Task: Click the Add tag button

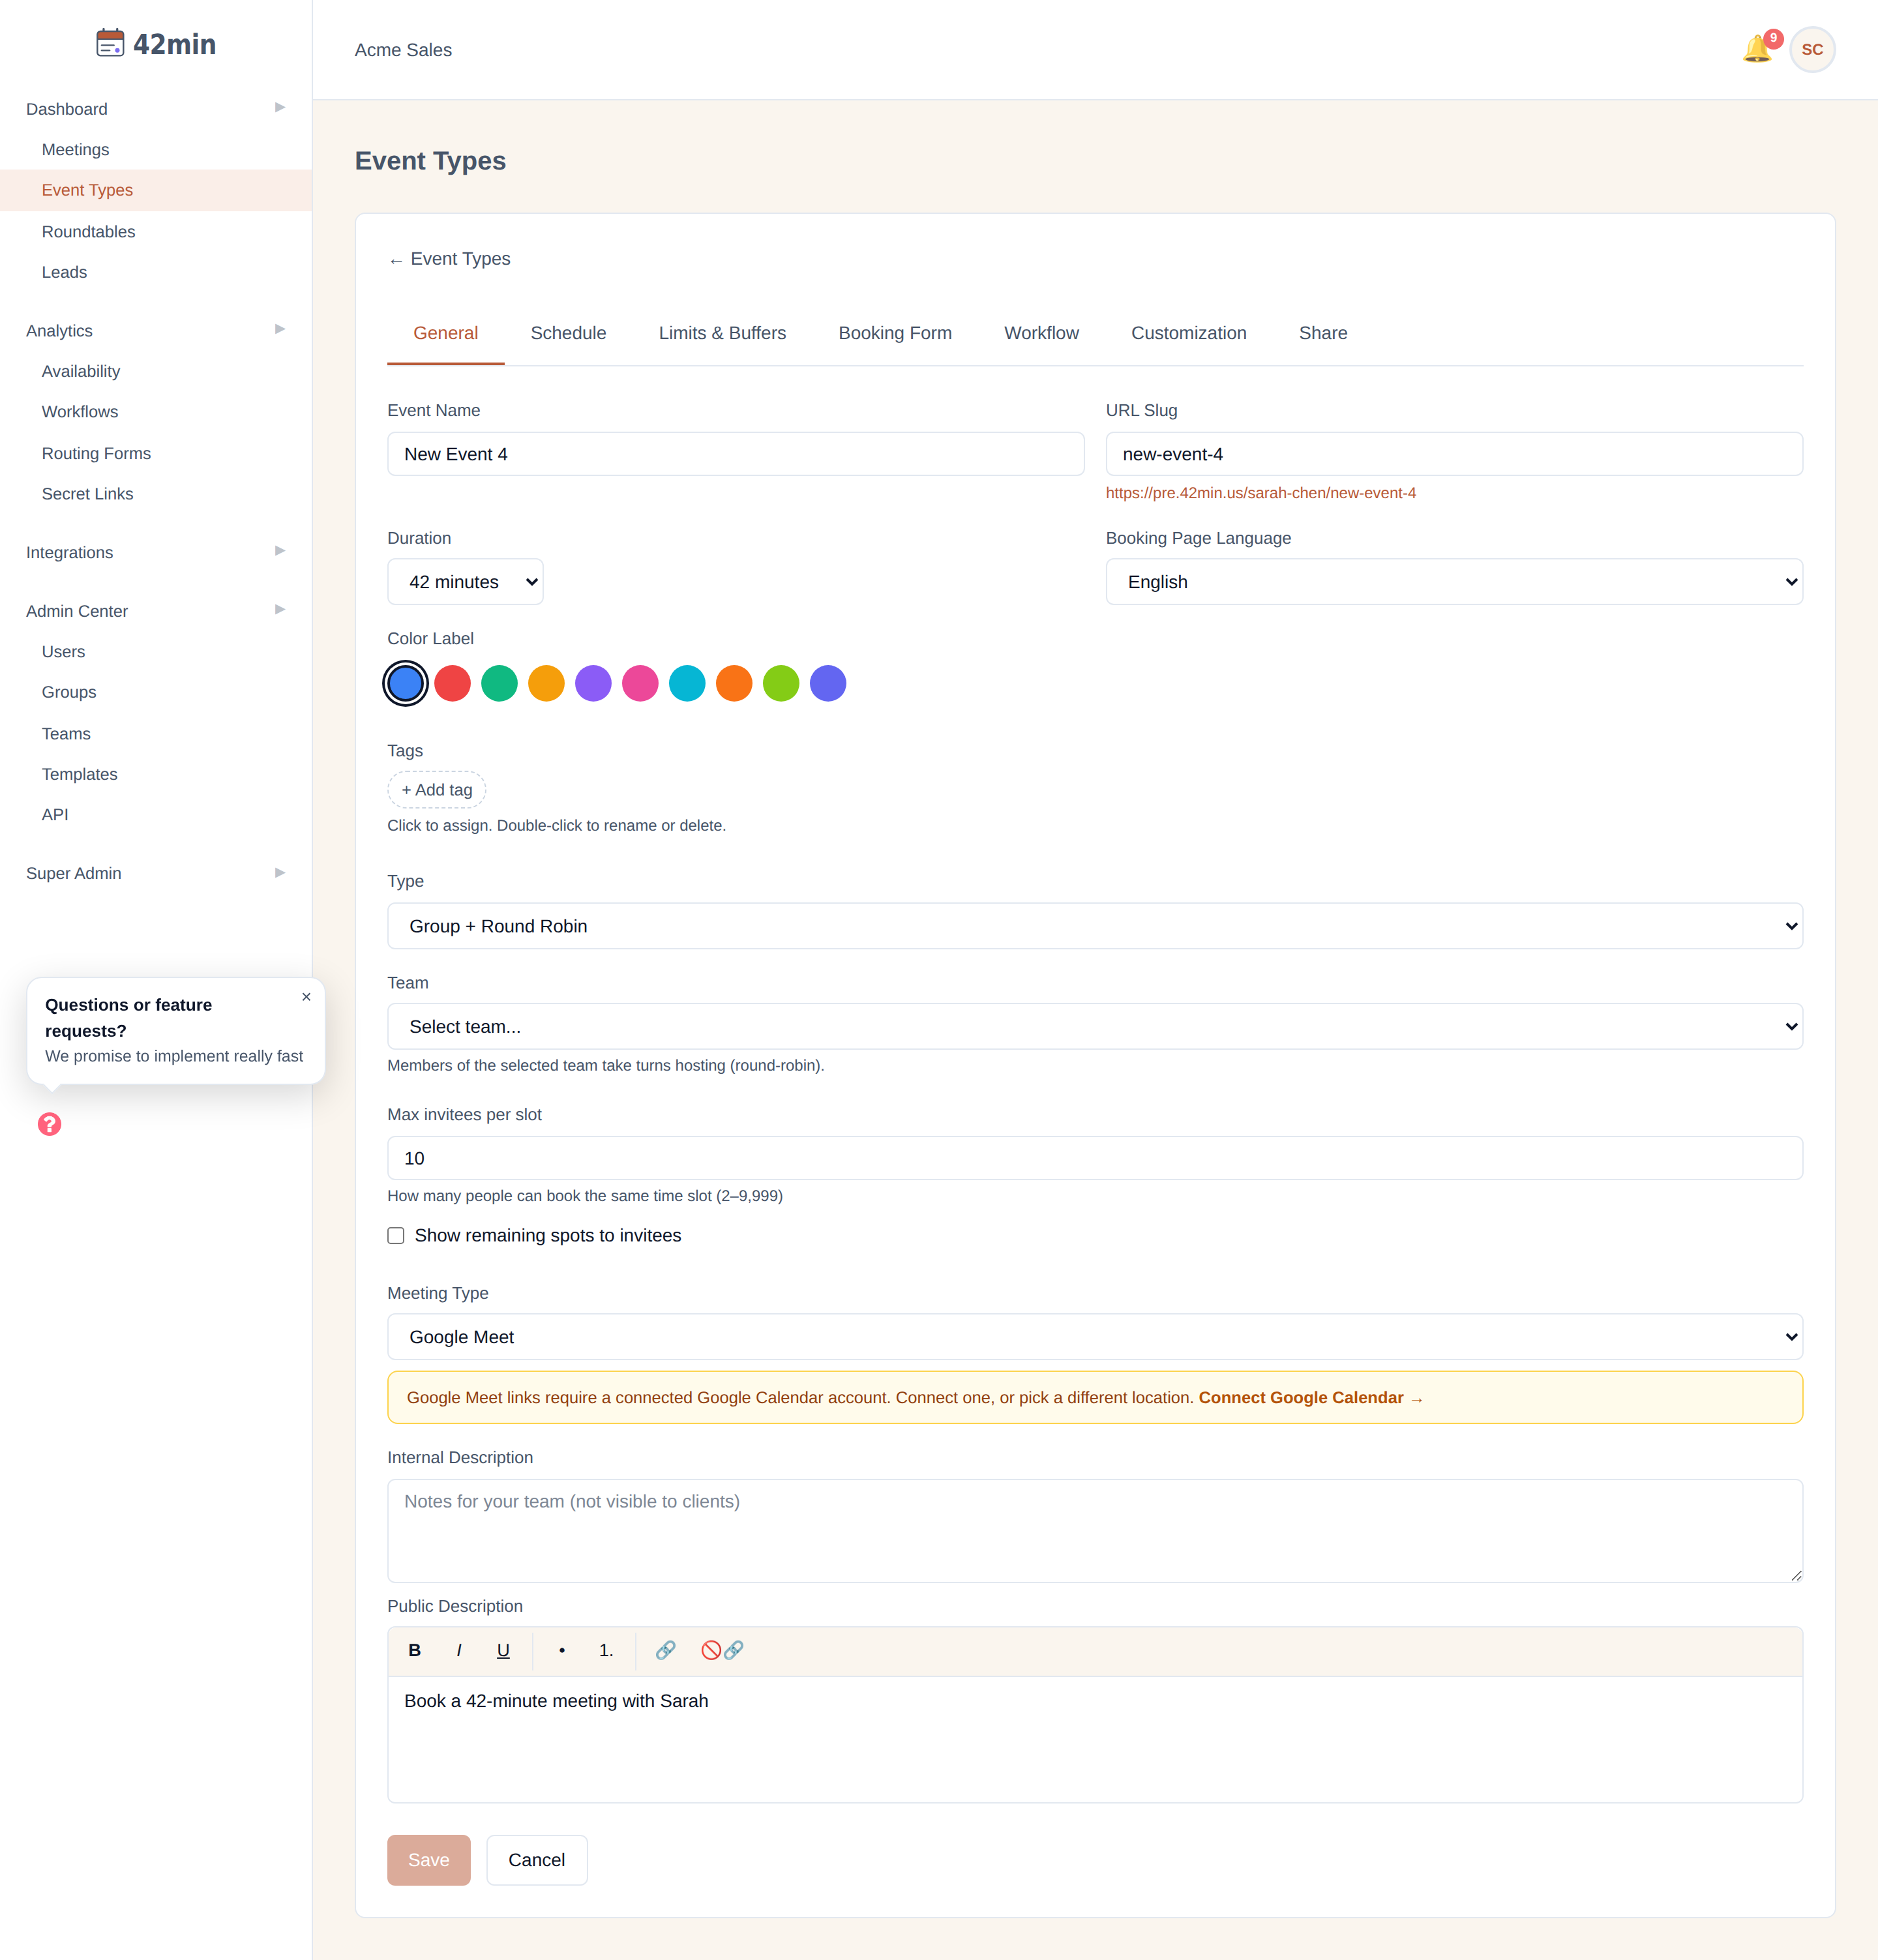Action: (x=437, y=790)
